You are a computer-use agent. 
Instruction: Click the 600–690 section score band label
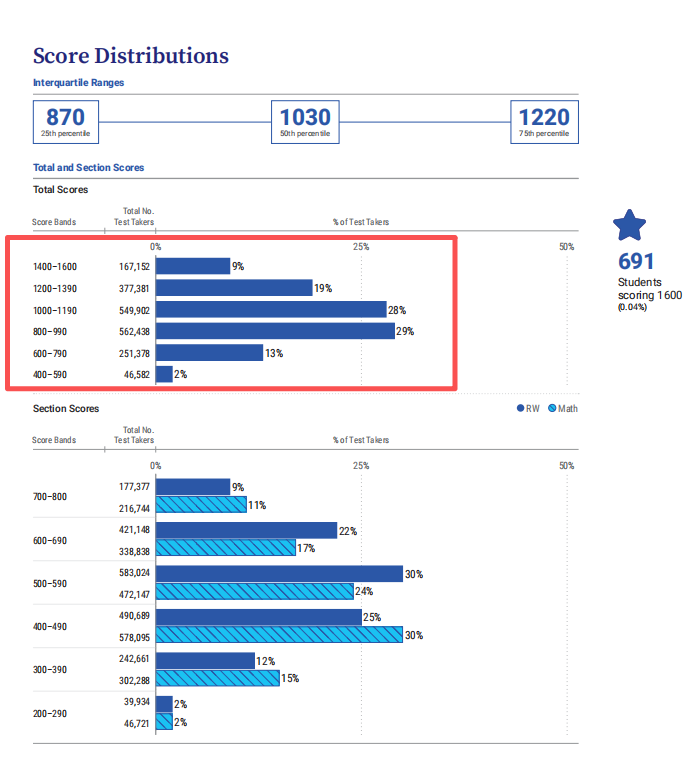coord(50,540)
